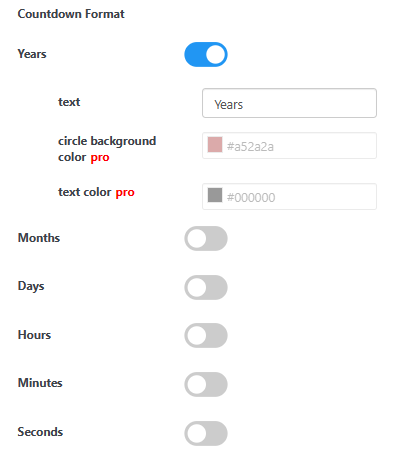
Task: Click the Months label
Action: pos(39,238)
